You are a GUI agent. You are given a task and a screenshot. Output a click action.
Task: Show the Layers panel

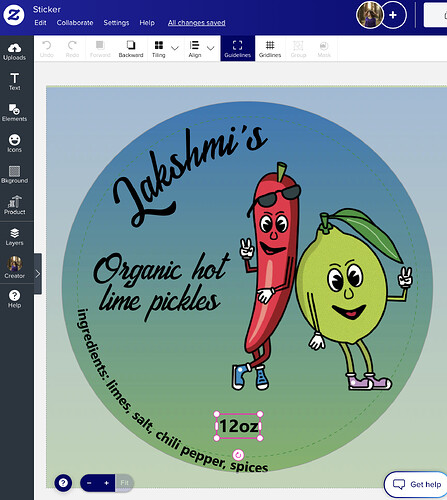(x=14, y=237)
